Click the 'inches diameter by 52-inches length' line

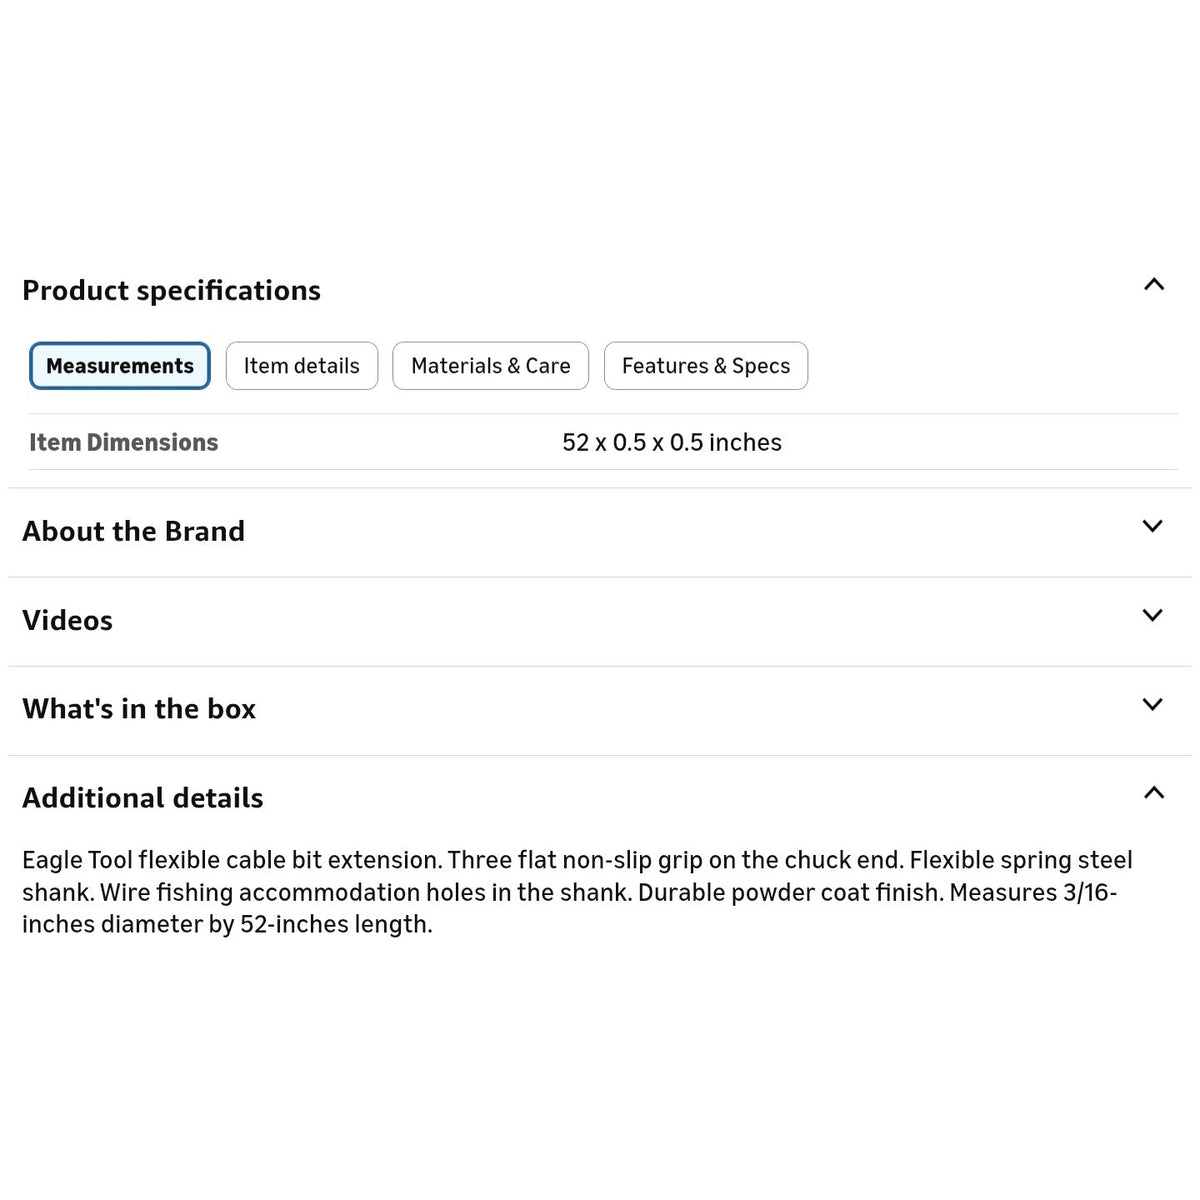(227, 924)
